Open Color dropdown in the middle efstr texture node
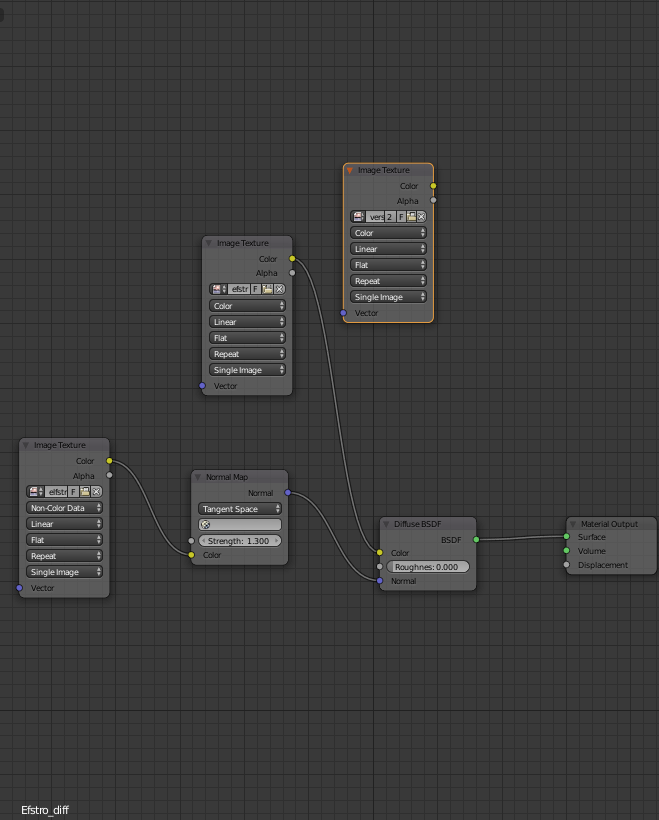Screen dimensions: 659x820 (x=247, y=305)
